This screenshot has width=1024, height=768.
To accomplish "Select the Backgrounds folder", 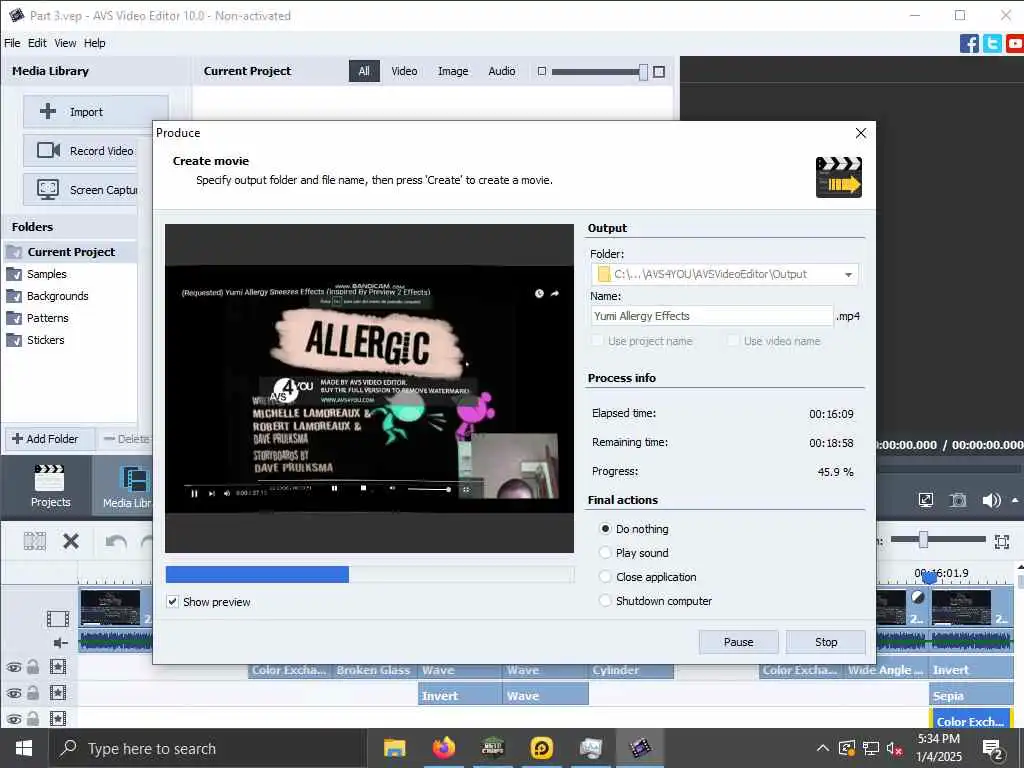I will [57, 296].
